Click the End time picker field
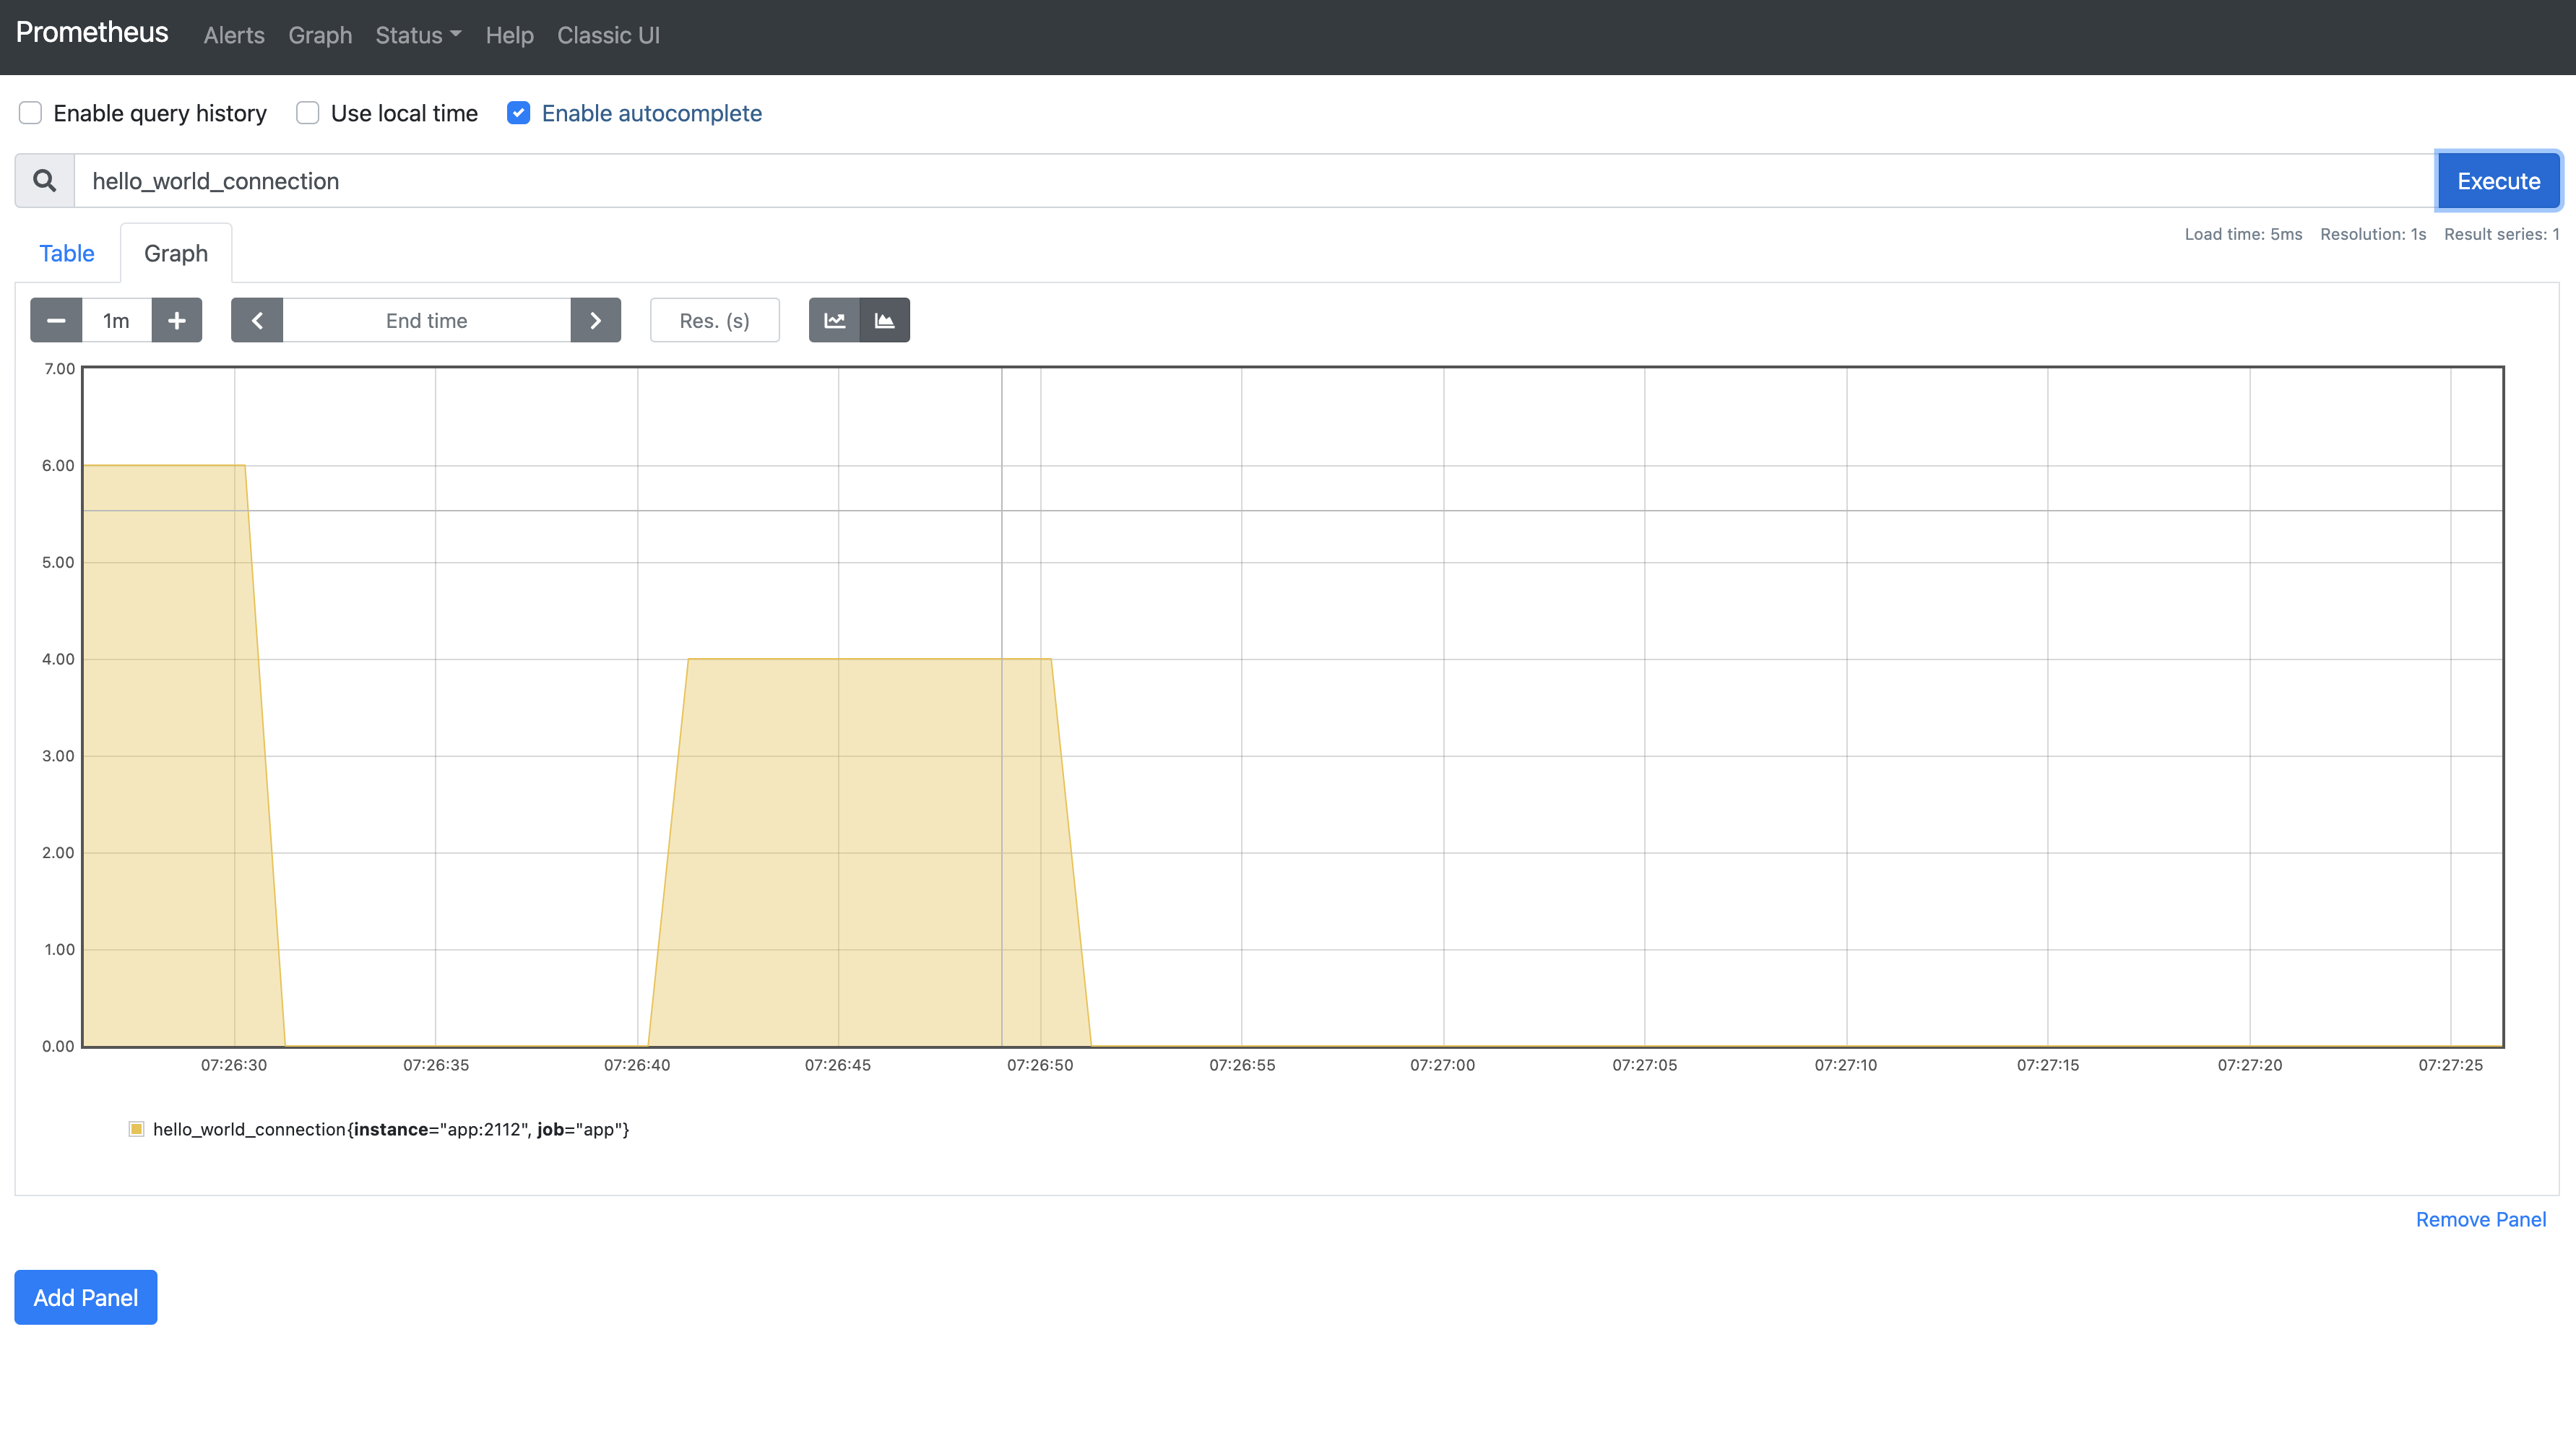Image resolution: width=2576 pixels, height=1449 pixels. pos(426,320)
